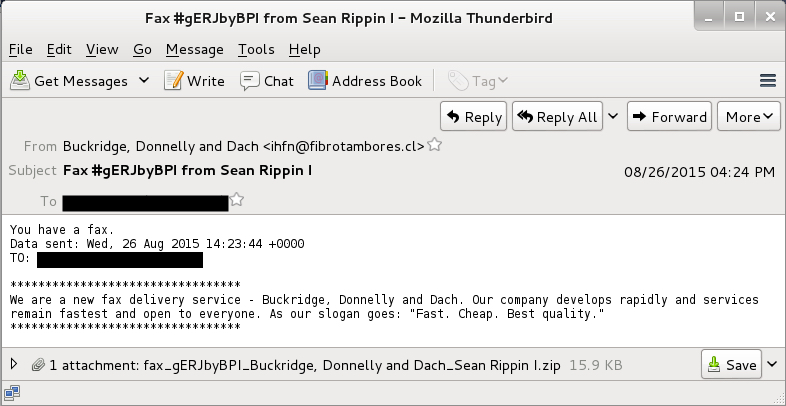Reply to the fax email

(473, 117)
